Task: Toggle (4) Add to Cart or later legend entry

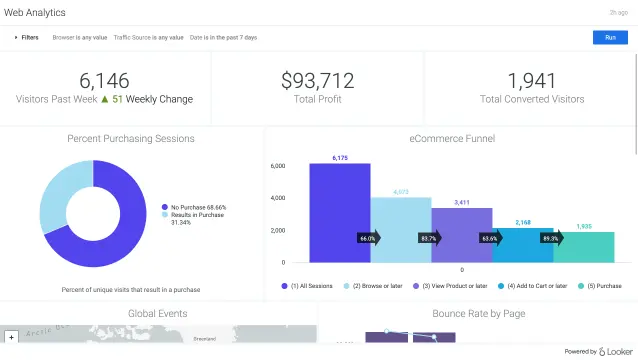Action: click(533, 286)
